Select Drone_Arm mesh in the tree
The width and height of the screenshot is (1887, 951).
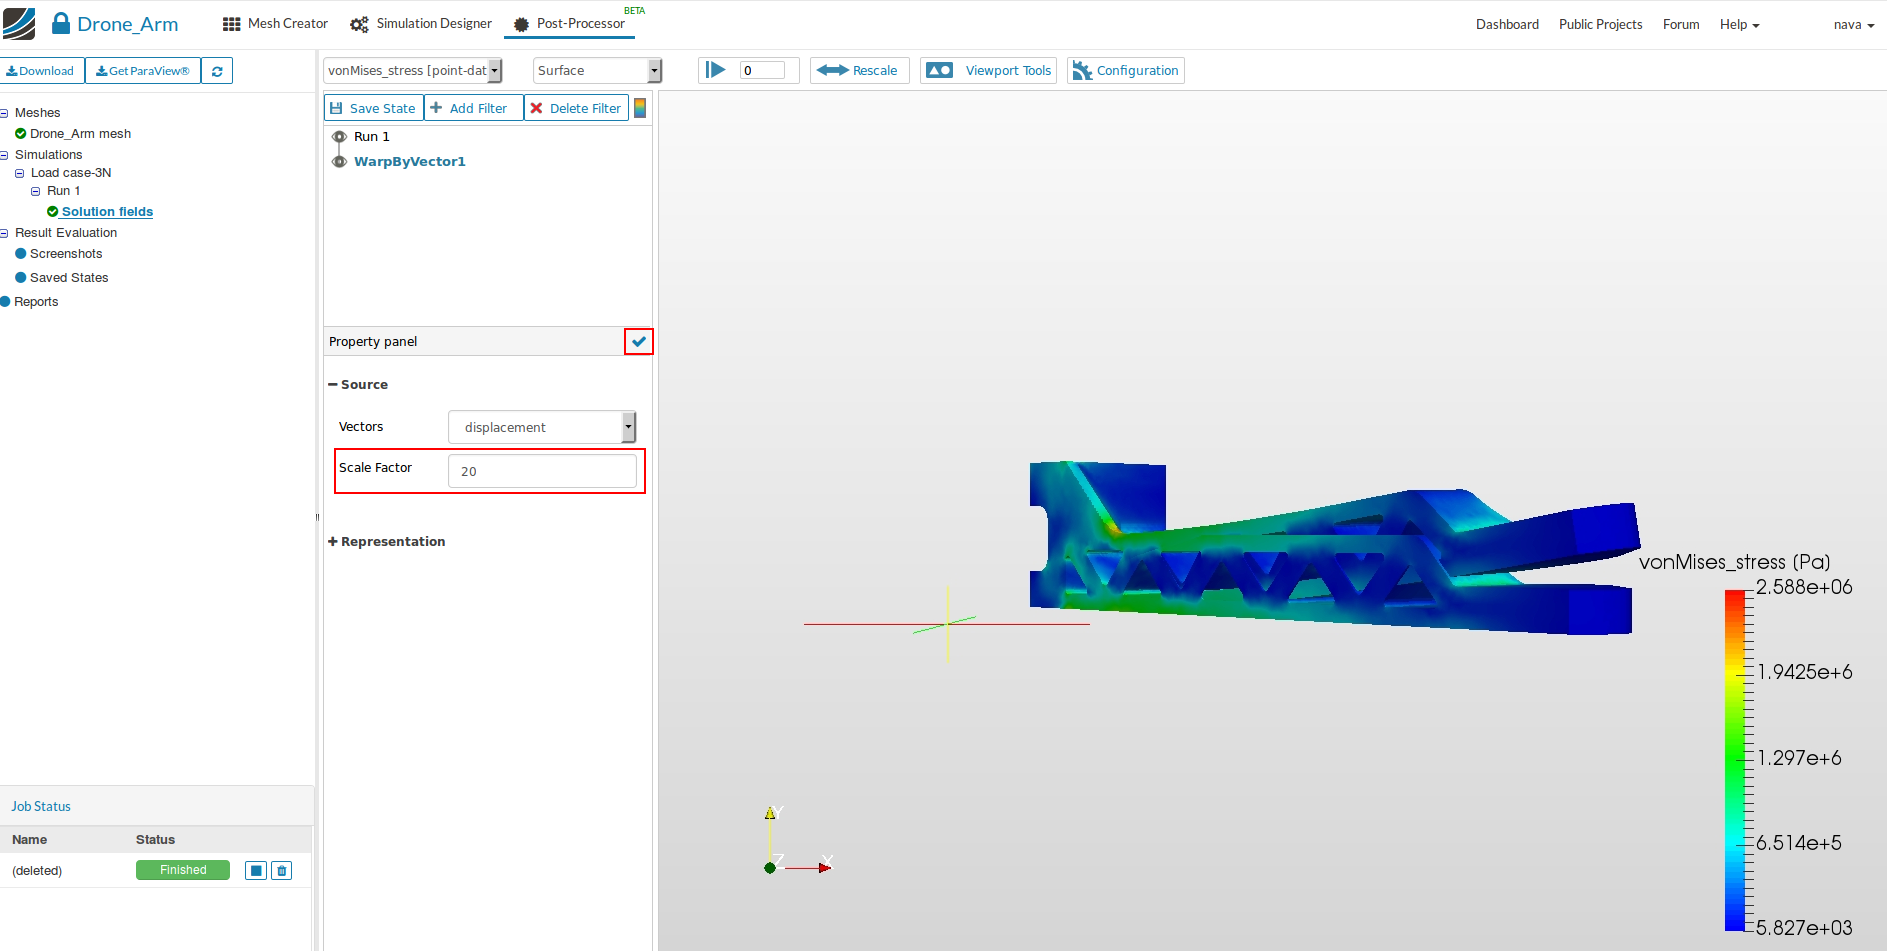tap(80, 134)
